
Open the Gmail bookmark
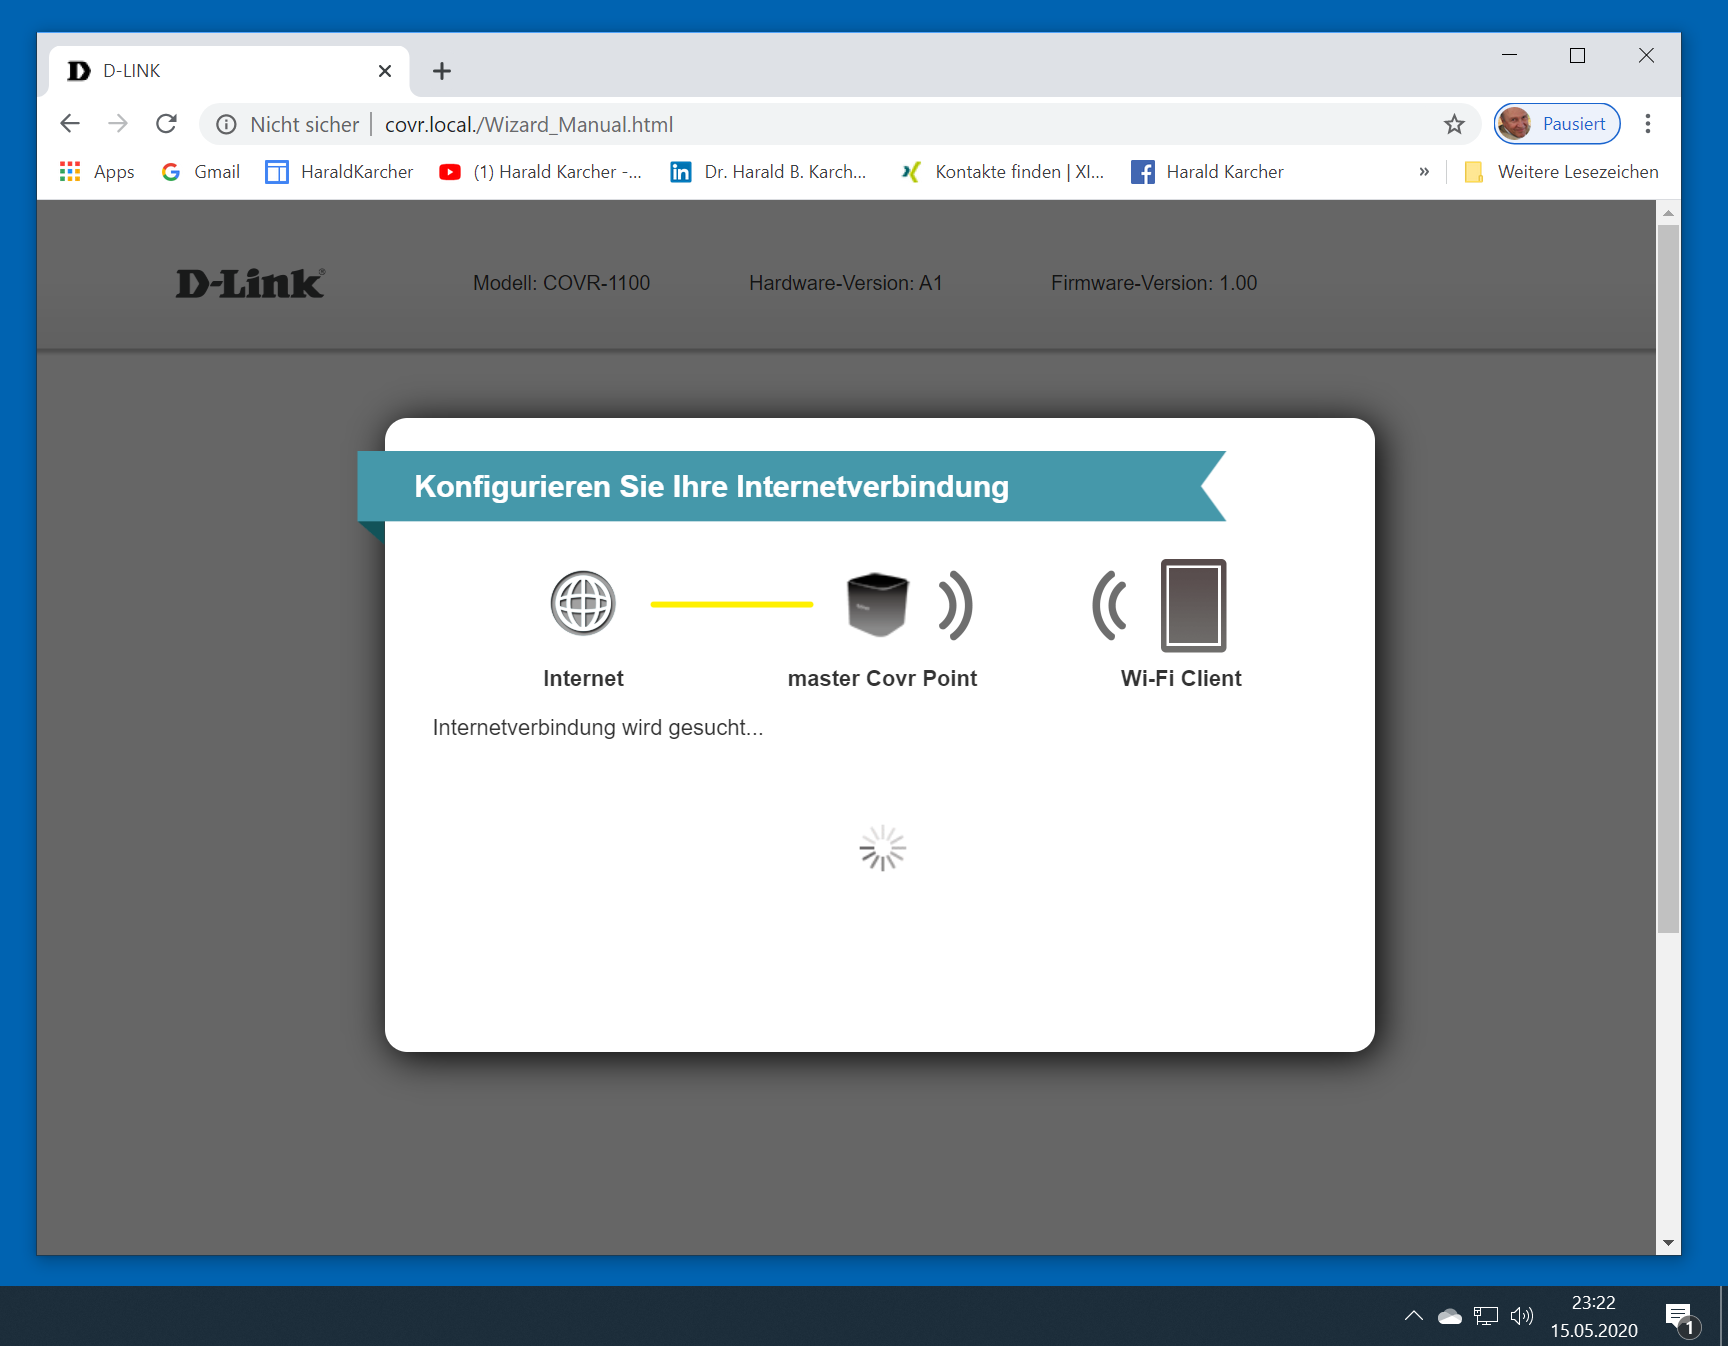pyautogui.click(x=201, y=172)
